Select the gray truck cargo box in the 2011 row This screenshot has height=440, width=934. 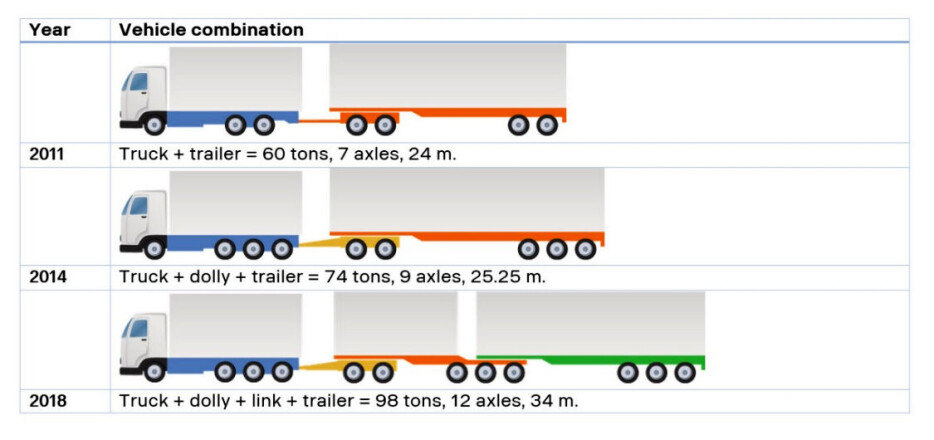pos(236,78)
